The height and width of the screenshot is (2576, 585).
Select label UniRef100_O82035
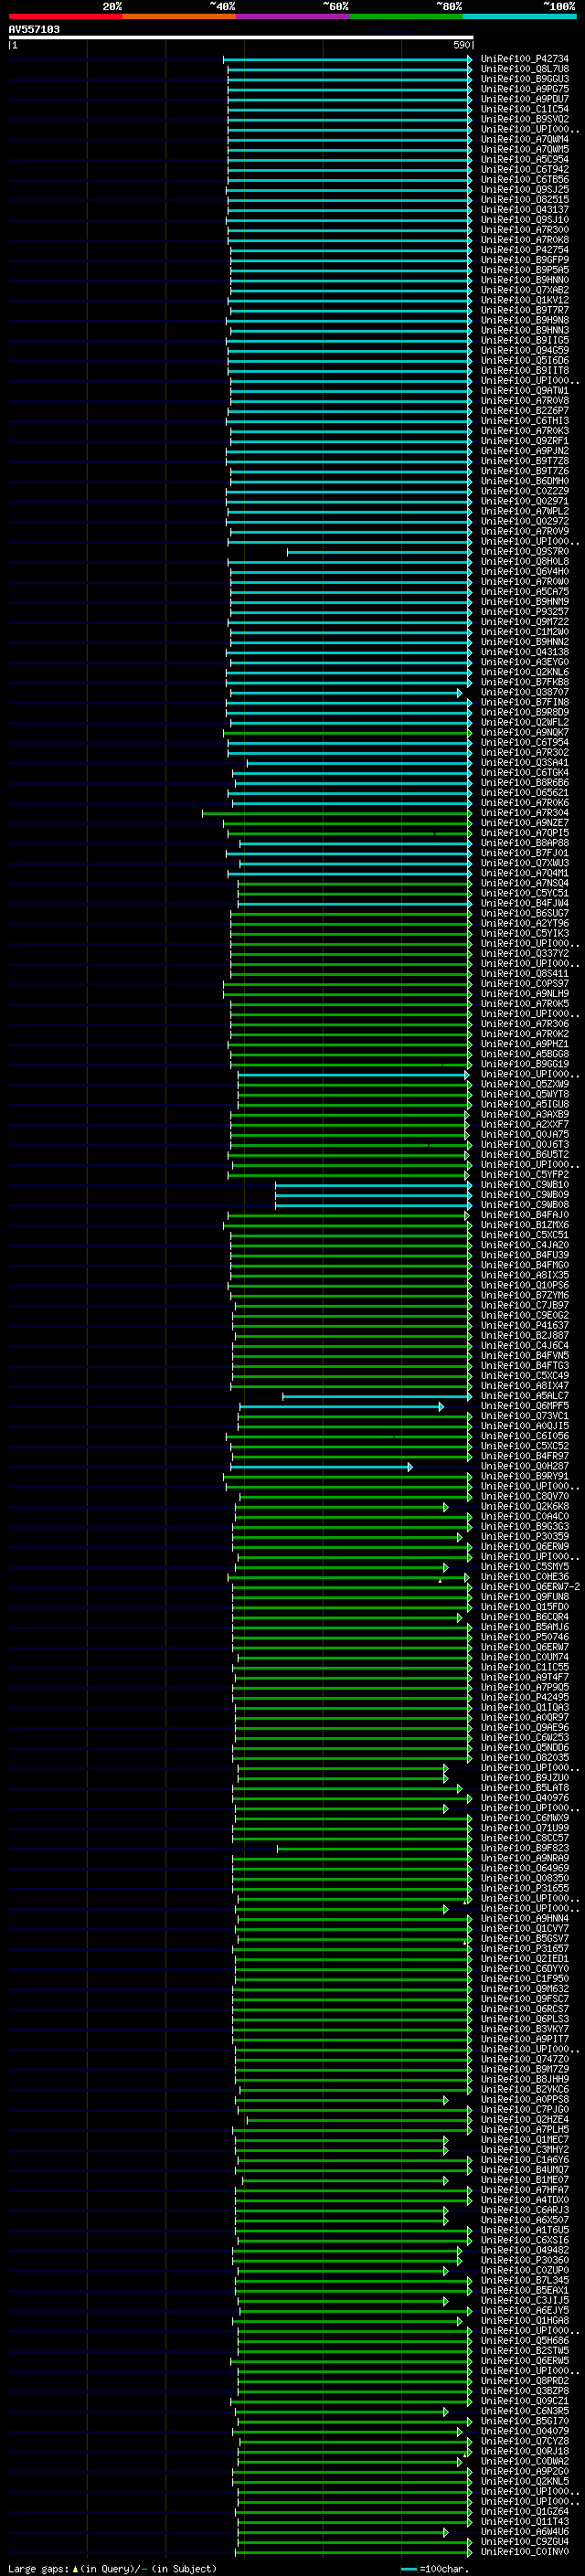[524, 1757]
